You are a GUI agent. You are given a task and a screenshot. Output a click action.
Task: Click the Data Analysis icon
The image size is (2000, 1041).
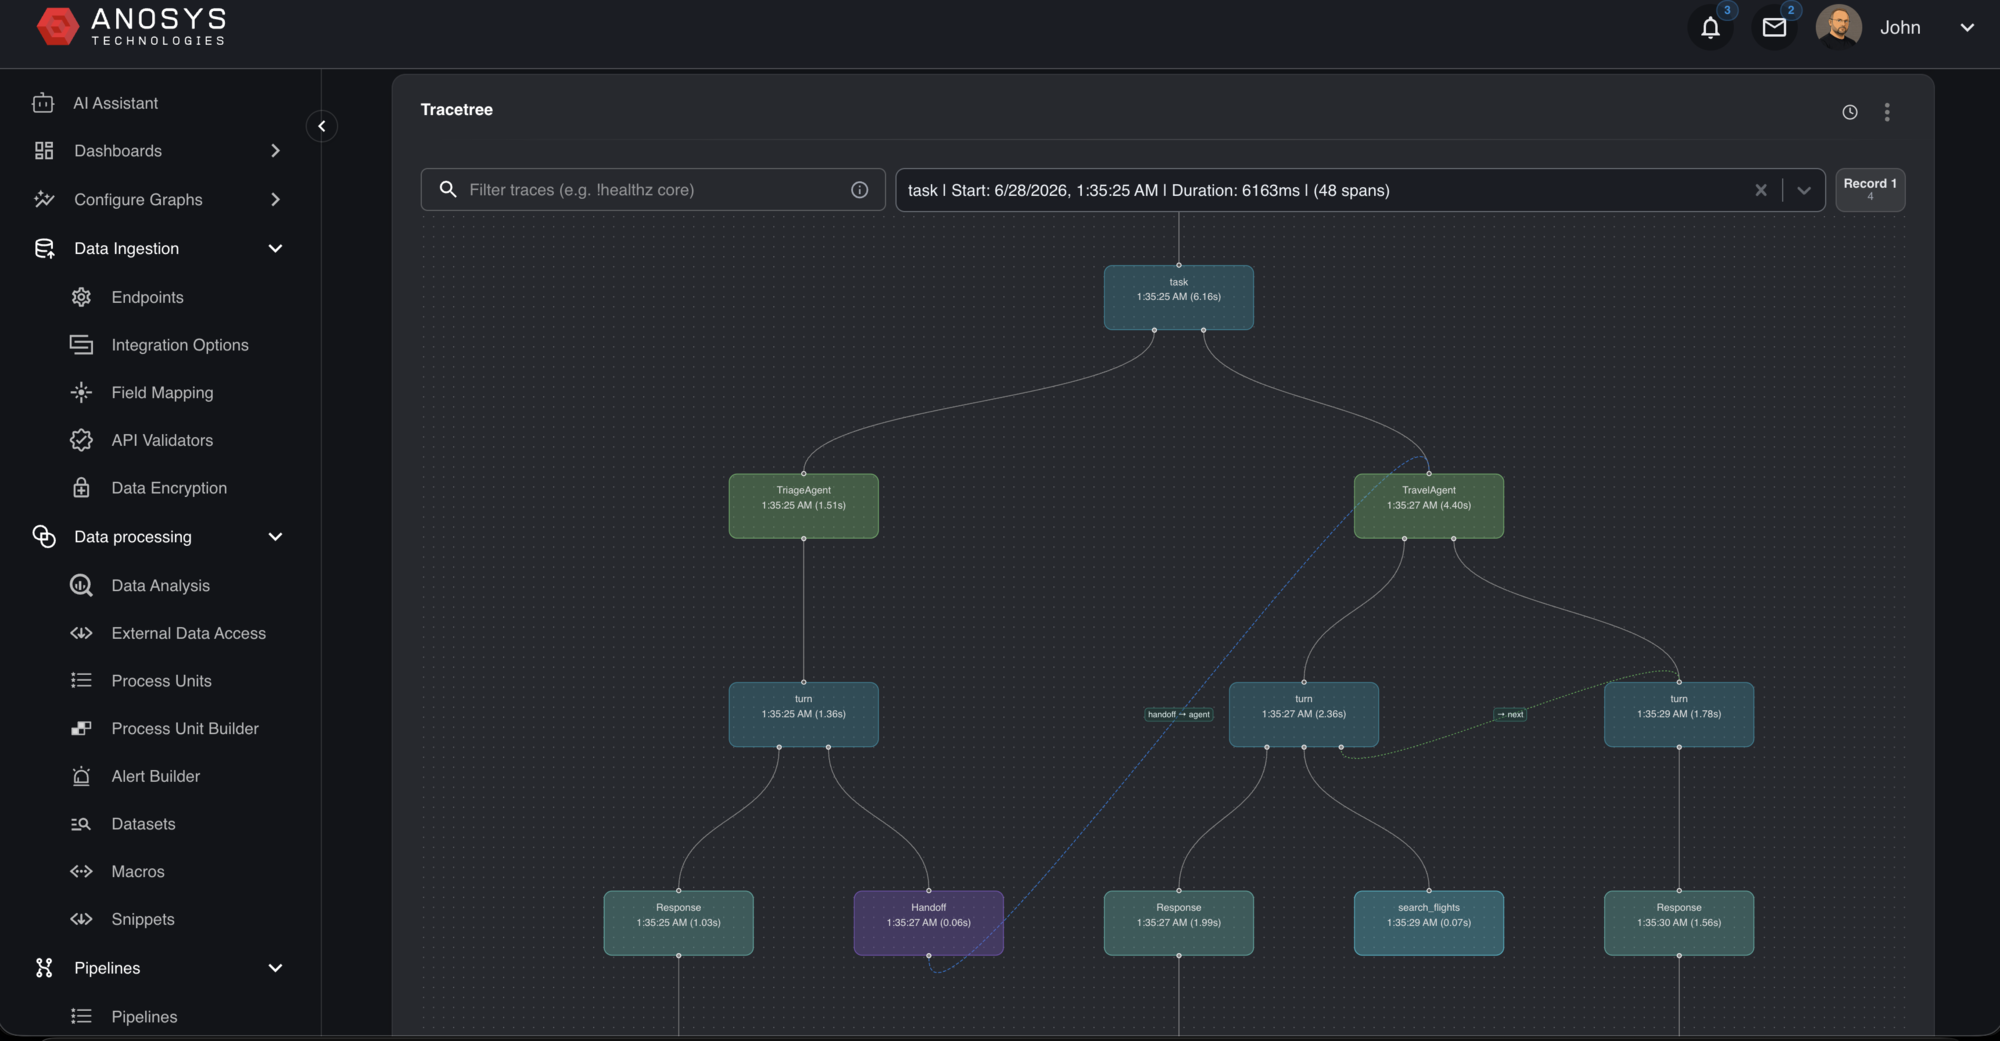[82, 586]
